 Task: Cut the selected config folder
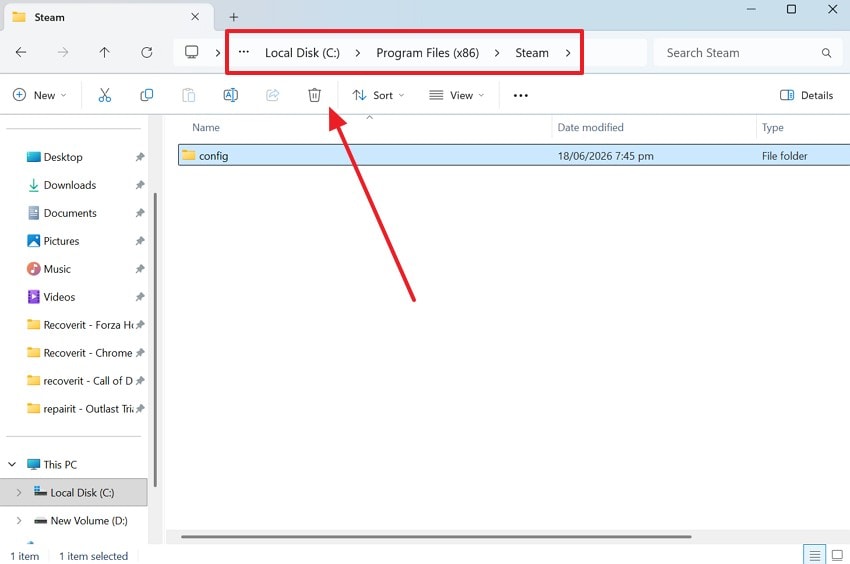pyautogui.click(x=105, y=95)
